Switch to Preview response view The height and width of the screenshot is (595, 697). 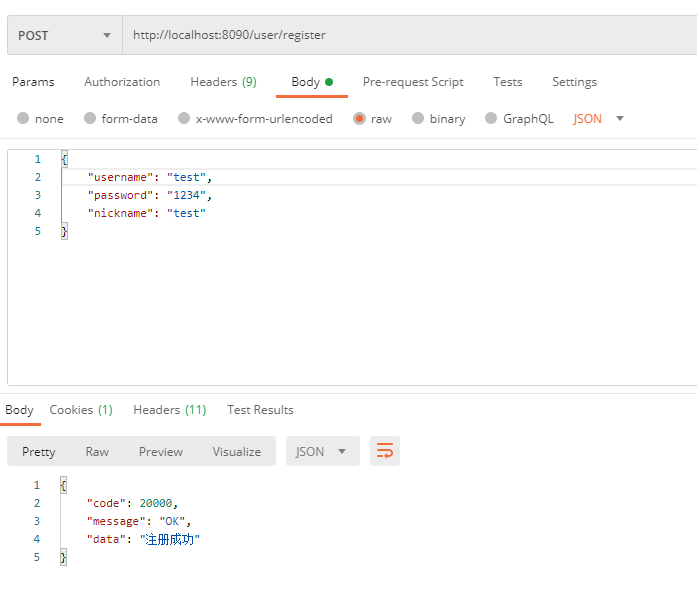click(x=161, y=452)
